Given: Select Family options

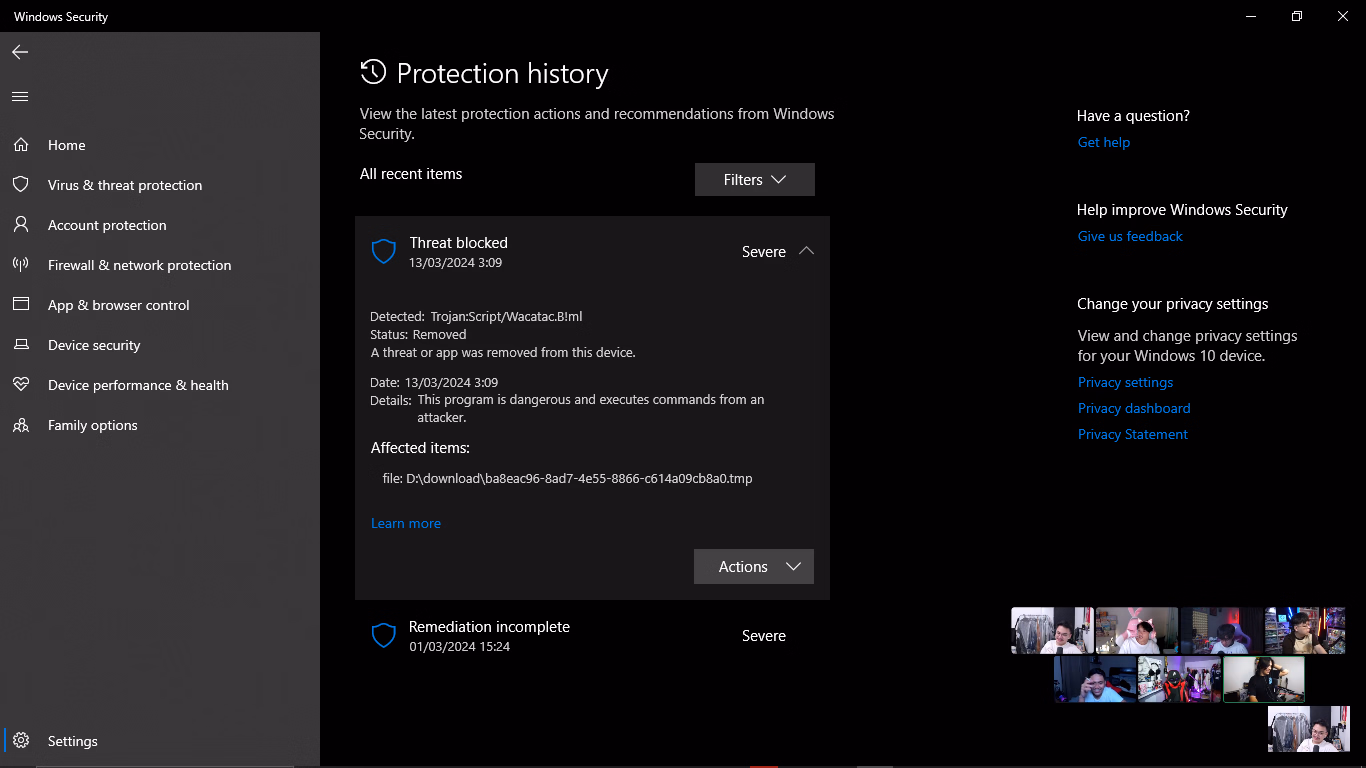Looking at the screenshot, I should [160, 425].
